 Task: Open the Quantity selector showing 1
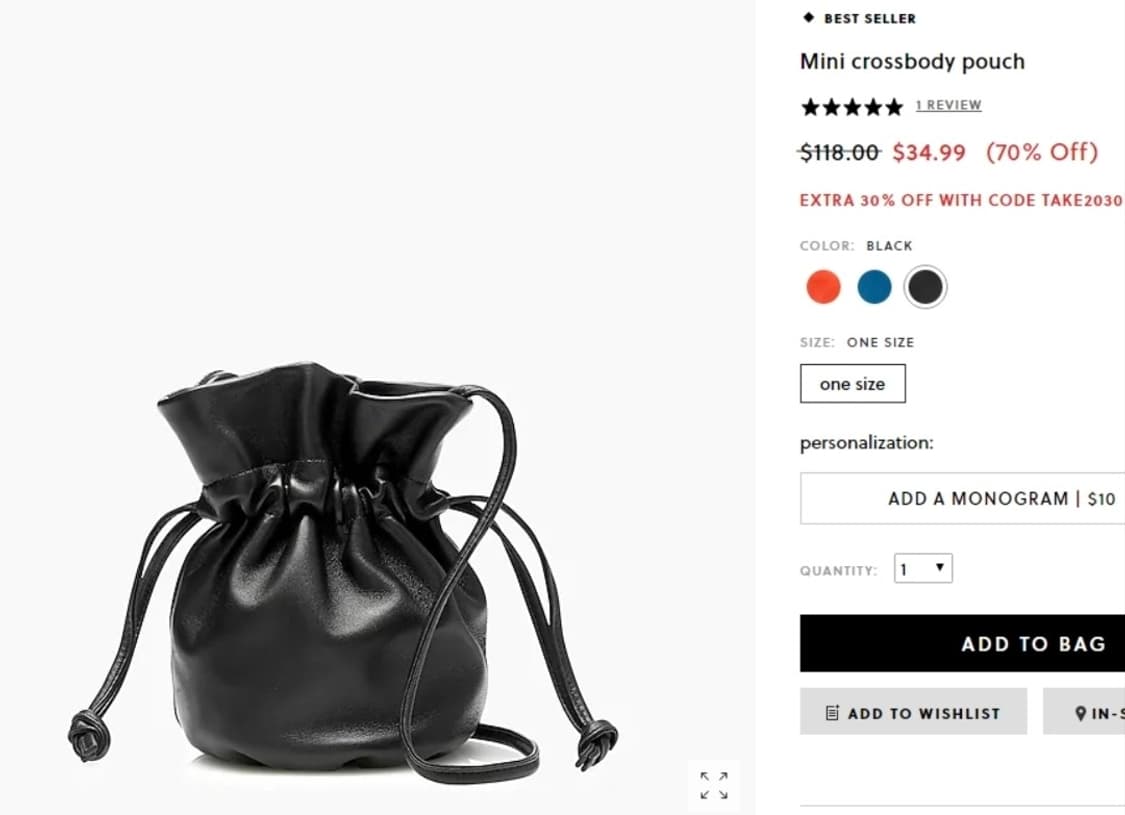(923, 568)
